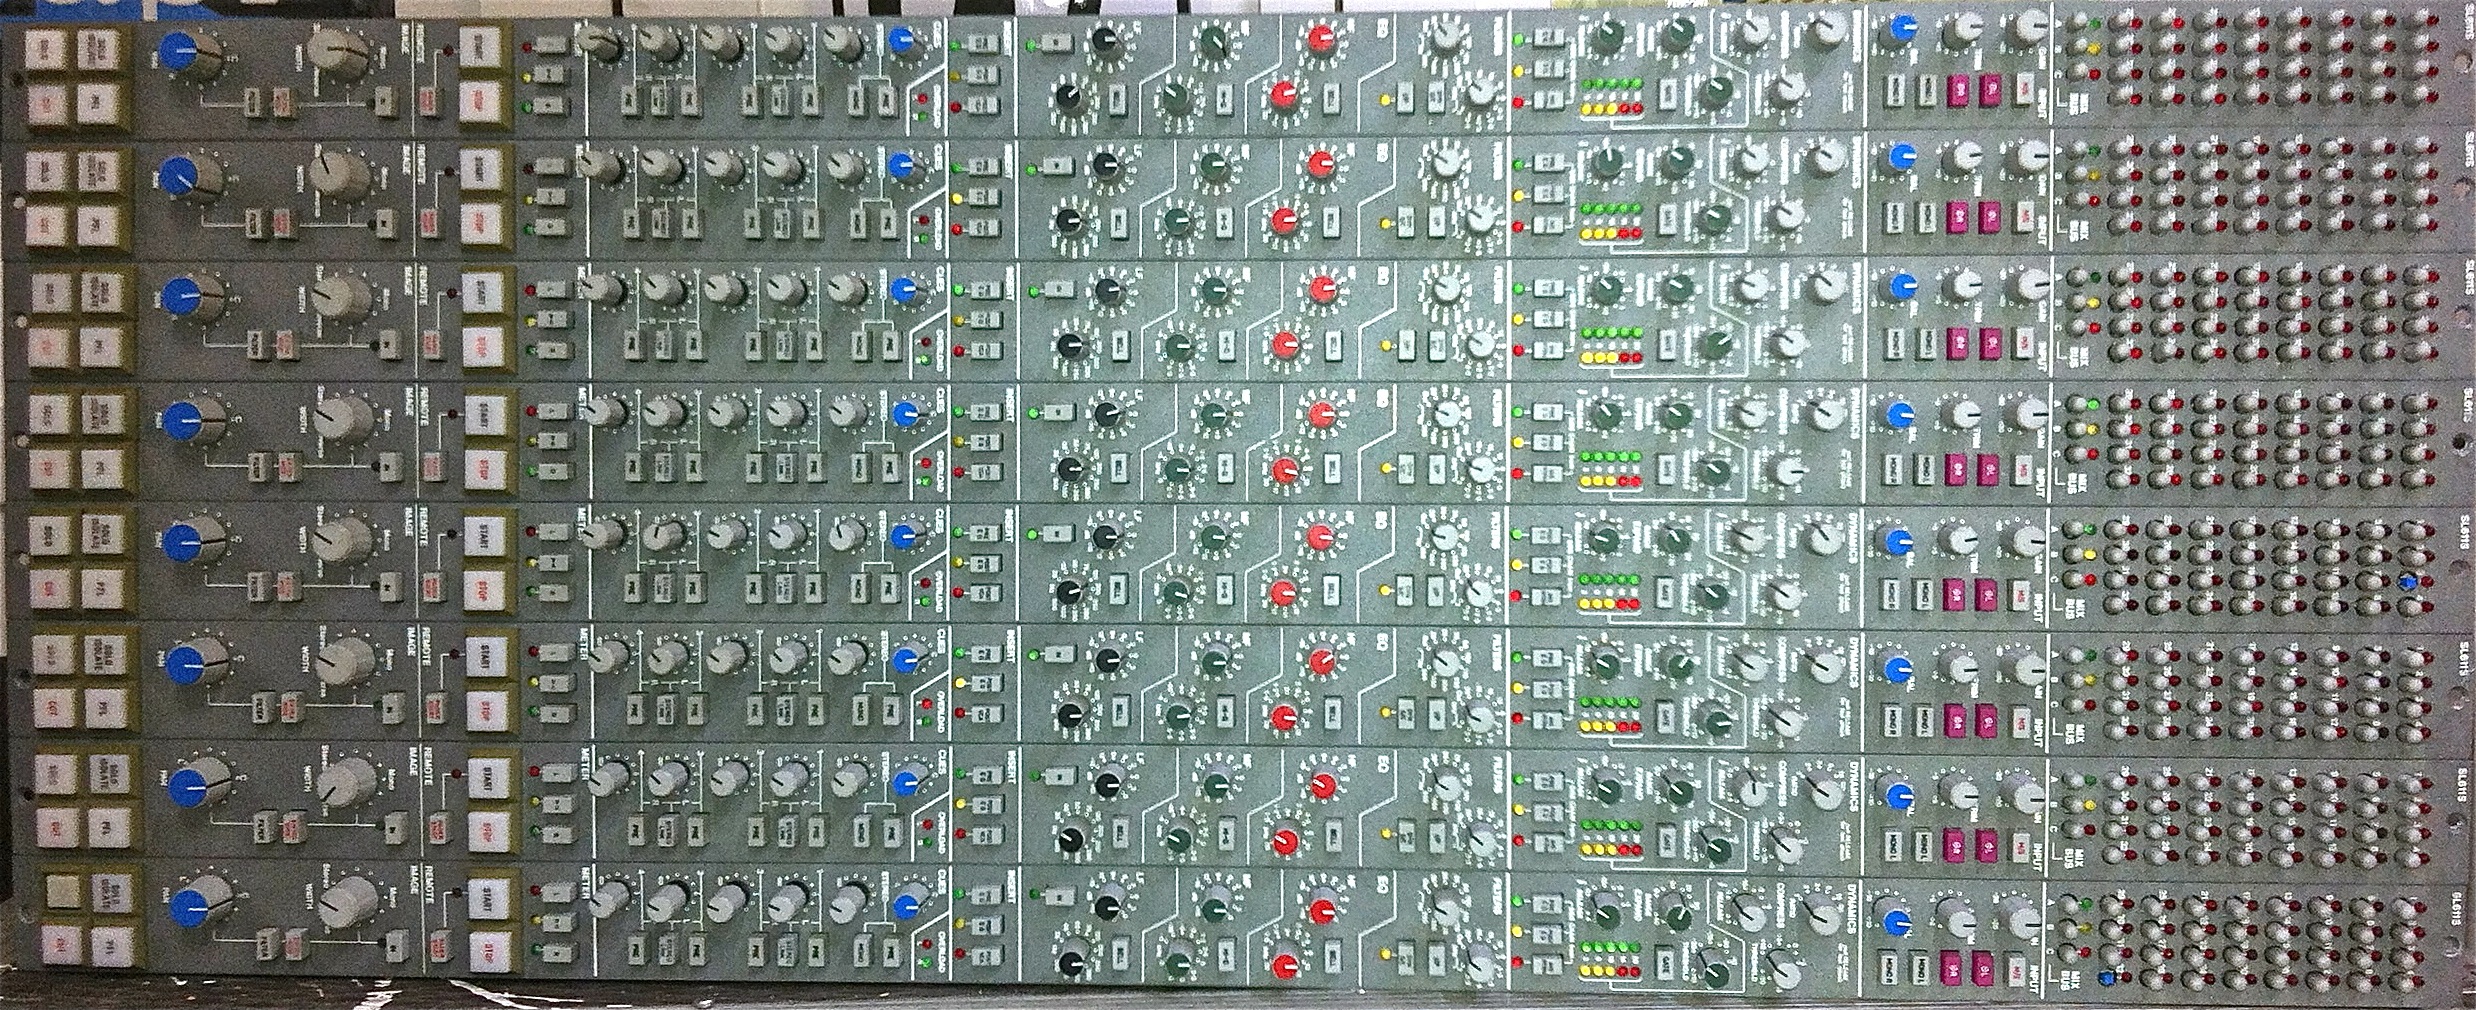
Task: Click the blue STEREO knob on the top strip
Action: tap(905, 42)
